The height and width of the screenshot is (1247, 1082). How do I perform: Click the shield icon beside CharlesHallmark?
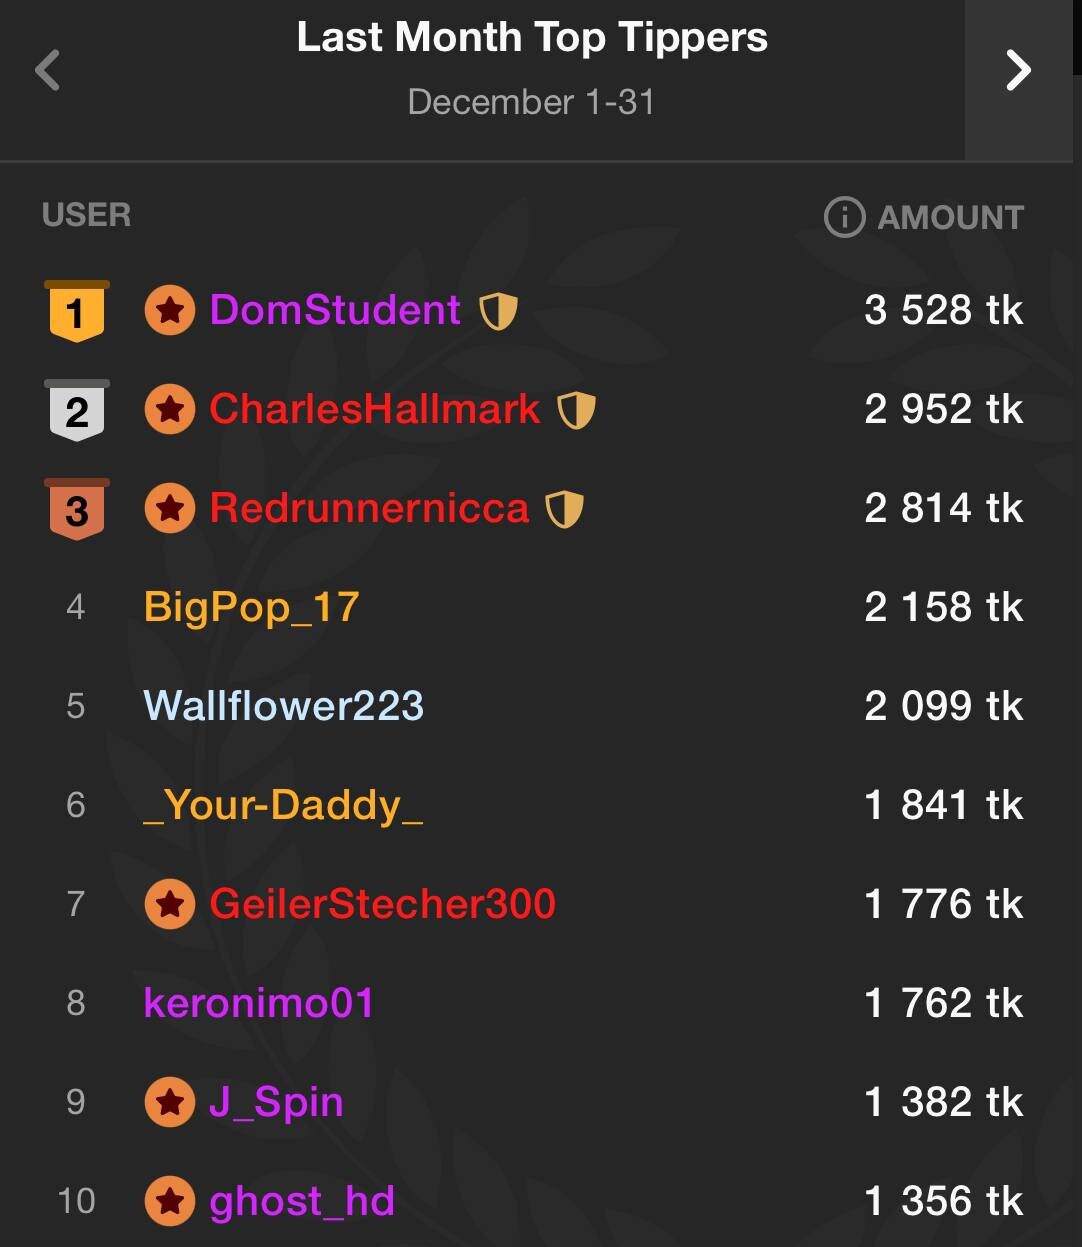(576, 409)
